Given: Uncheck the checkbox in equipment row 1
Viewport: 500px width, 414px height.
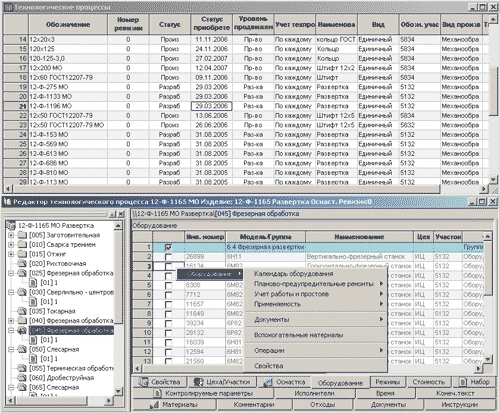Looking at the screenshot, I should [168, 247].
